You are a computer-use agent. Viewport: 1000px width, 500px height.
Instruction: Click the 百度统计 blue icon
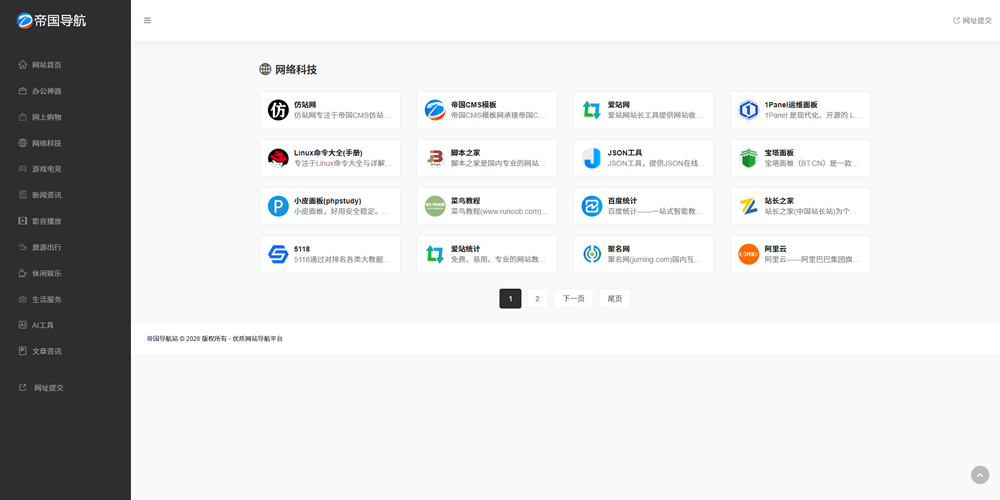tap(592, 206)
